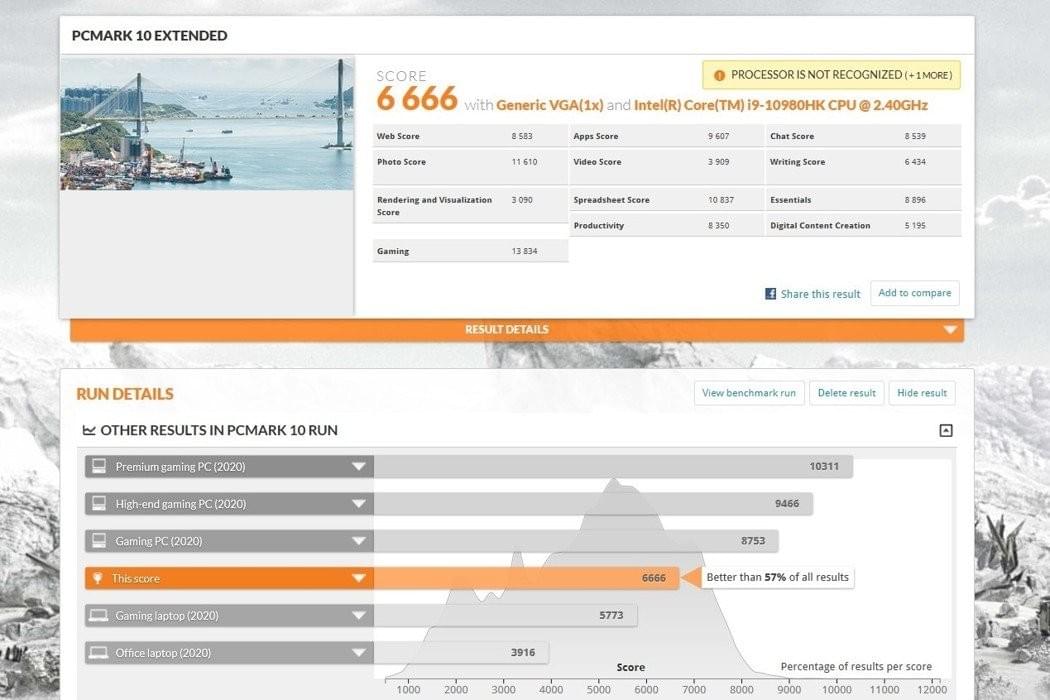1050x700 pixels.
Task: Expand the Premium gaming PC (2020) dropdown arrow
Action: pos(359,467)
